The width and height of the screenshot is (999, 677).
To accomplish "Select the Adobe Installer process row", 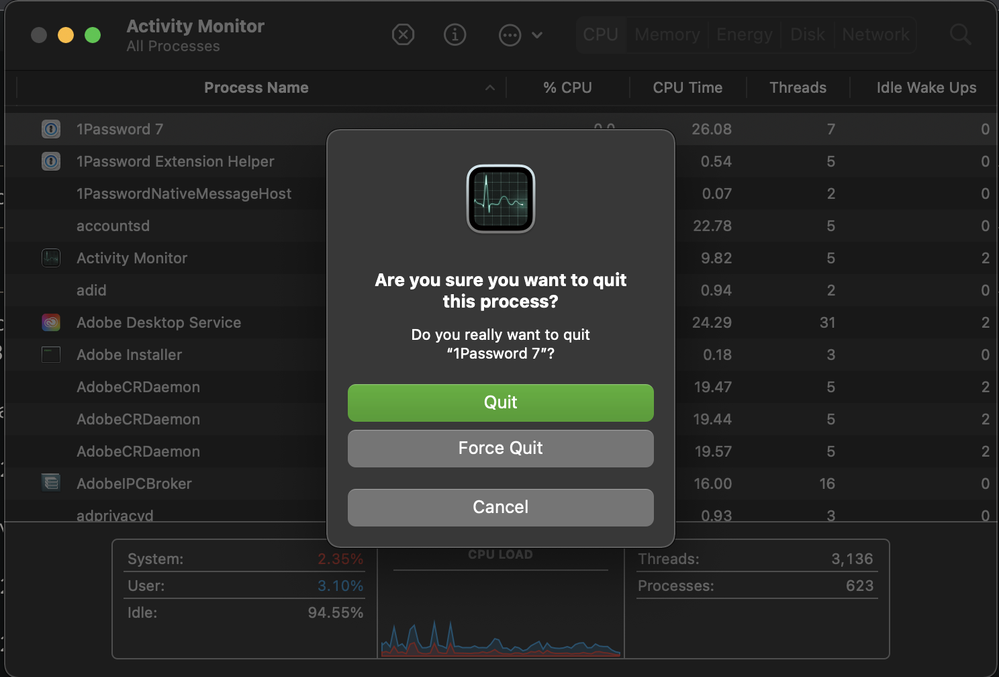I will click(x=129, y=355).
